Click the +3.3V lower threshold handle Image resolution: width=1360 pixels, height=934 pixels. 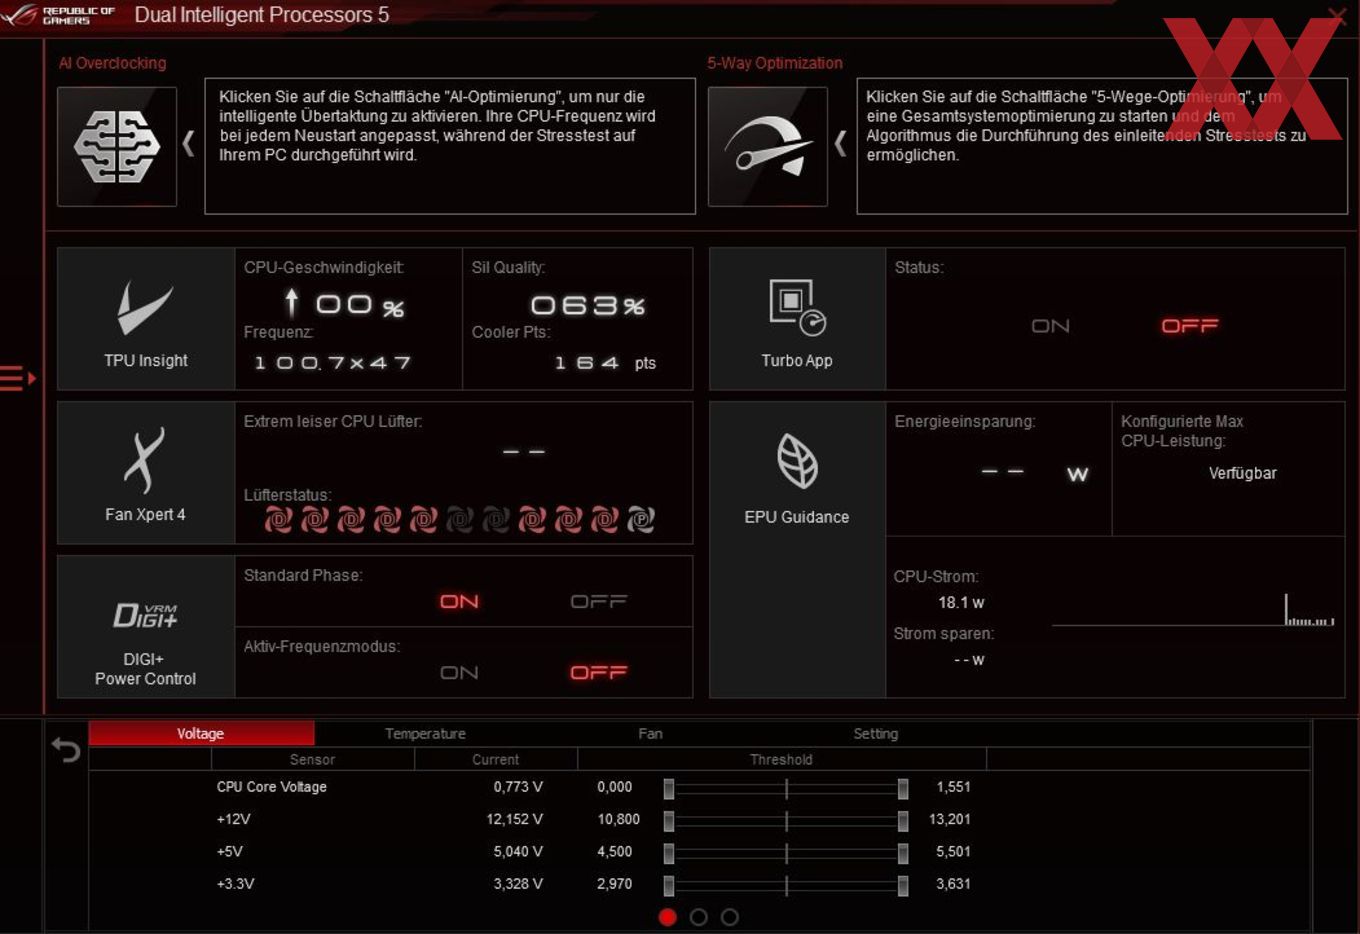669,884
